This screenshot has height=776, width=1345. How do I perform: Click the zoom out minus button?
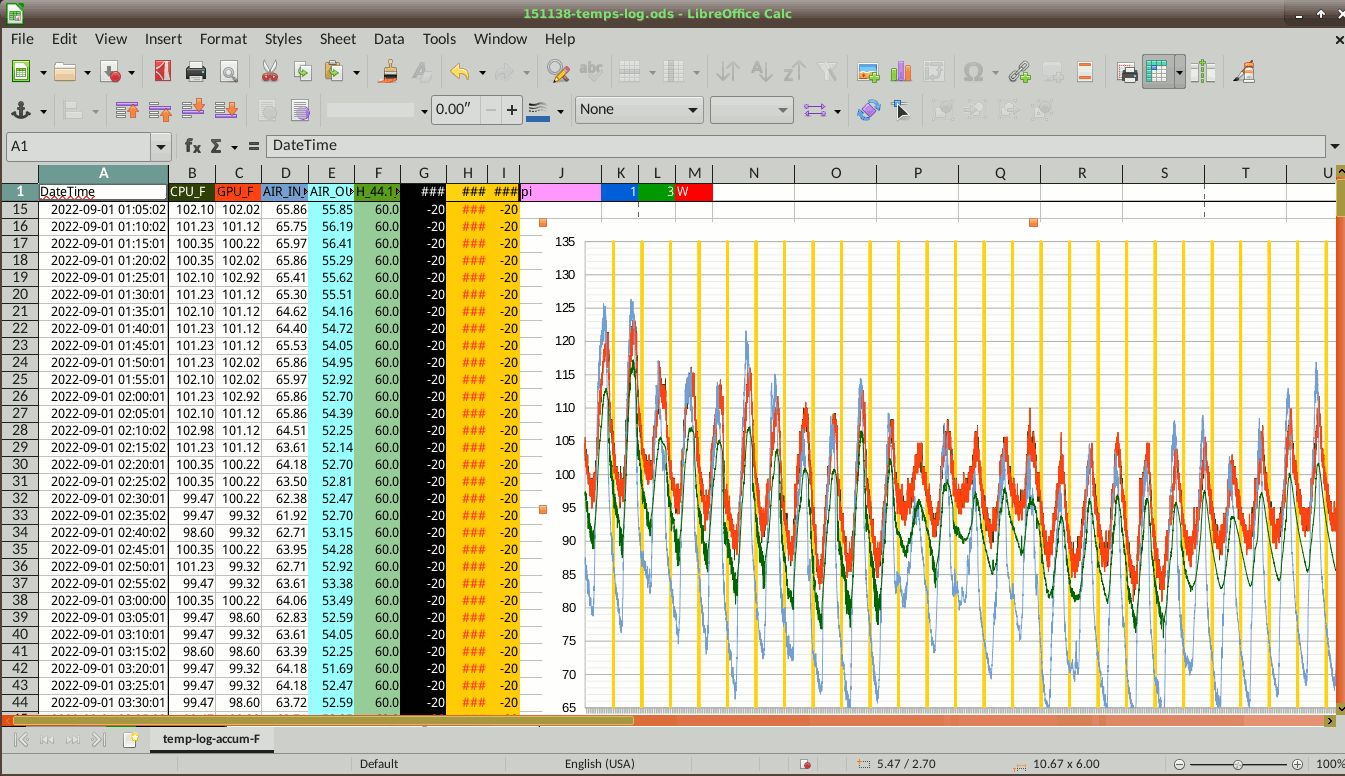click(1180, 764)
